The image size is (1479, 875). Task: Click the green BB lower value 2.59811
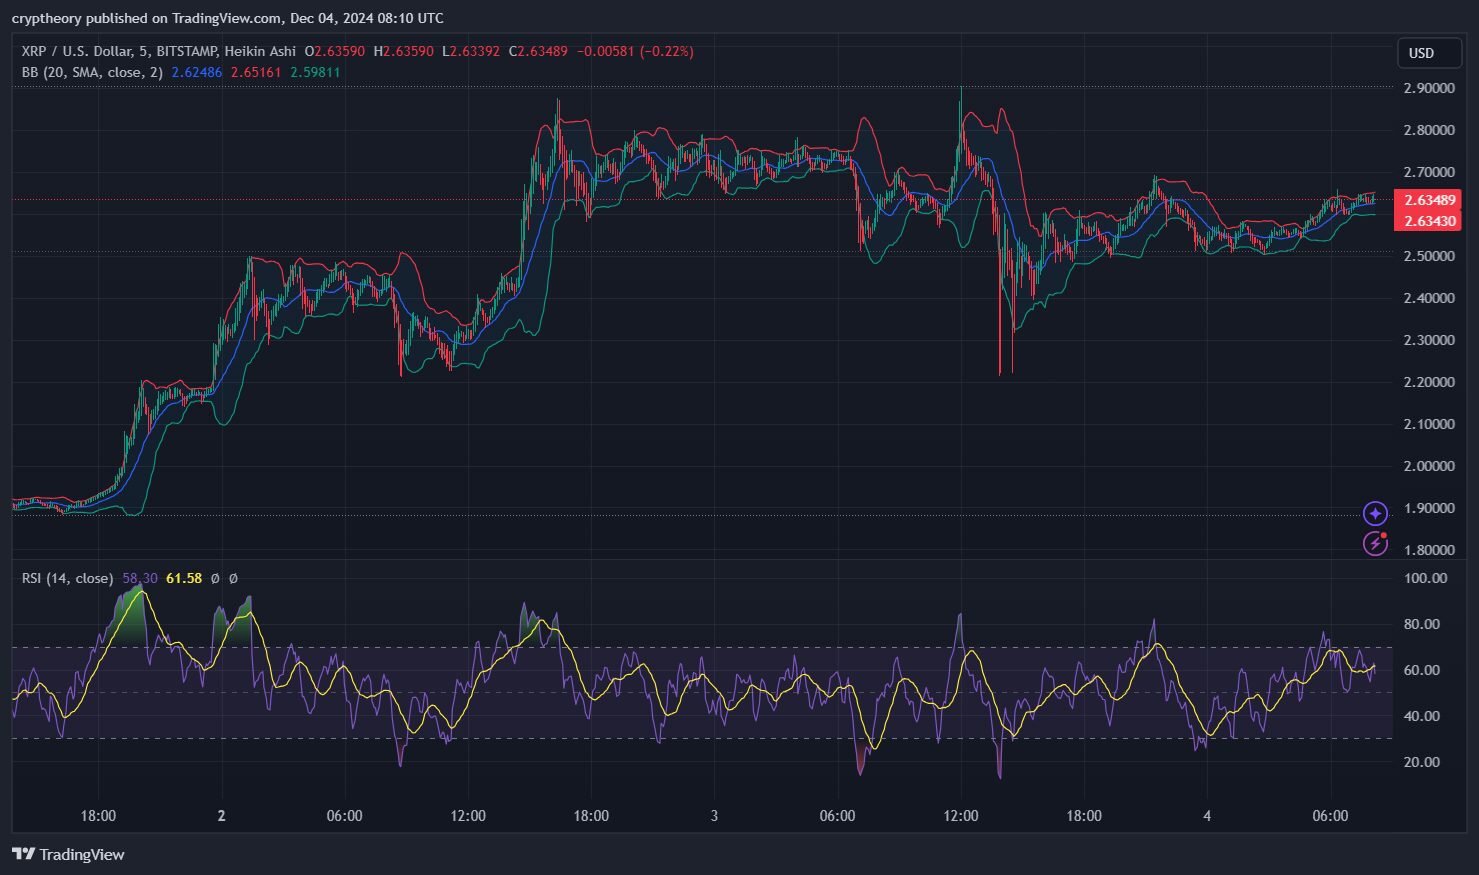click(x=315, y=72)
